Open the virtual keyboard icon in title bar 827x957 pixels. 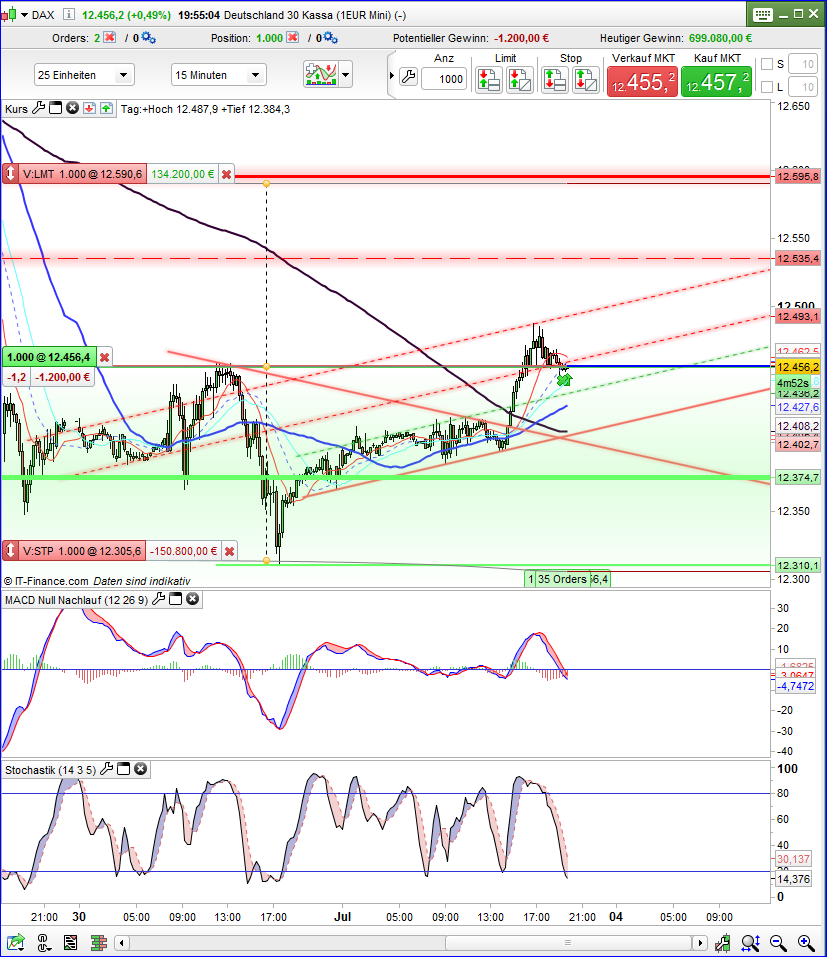762,14
